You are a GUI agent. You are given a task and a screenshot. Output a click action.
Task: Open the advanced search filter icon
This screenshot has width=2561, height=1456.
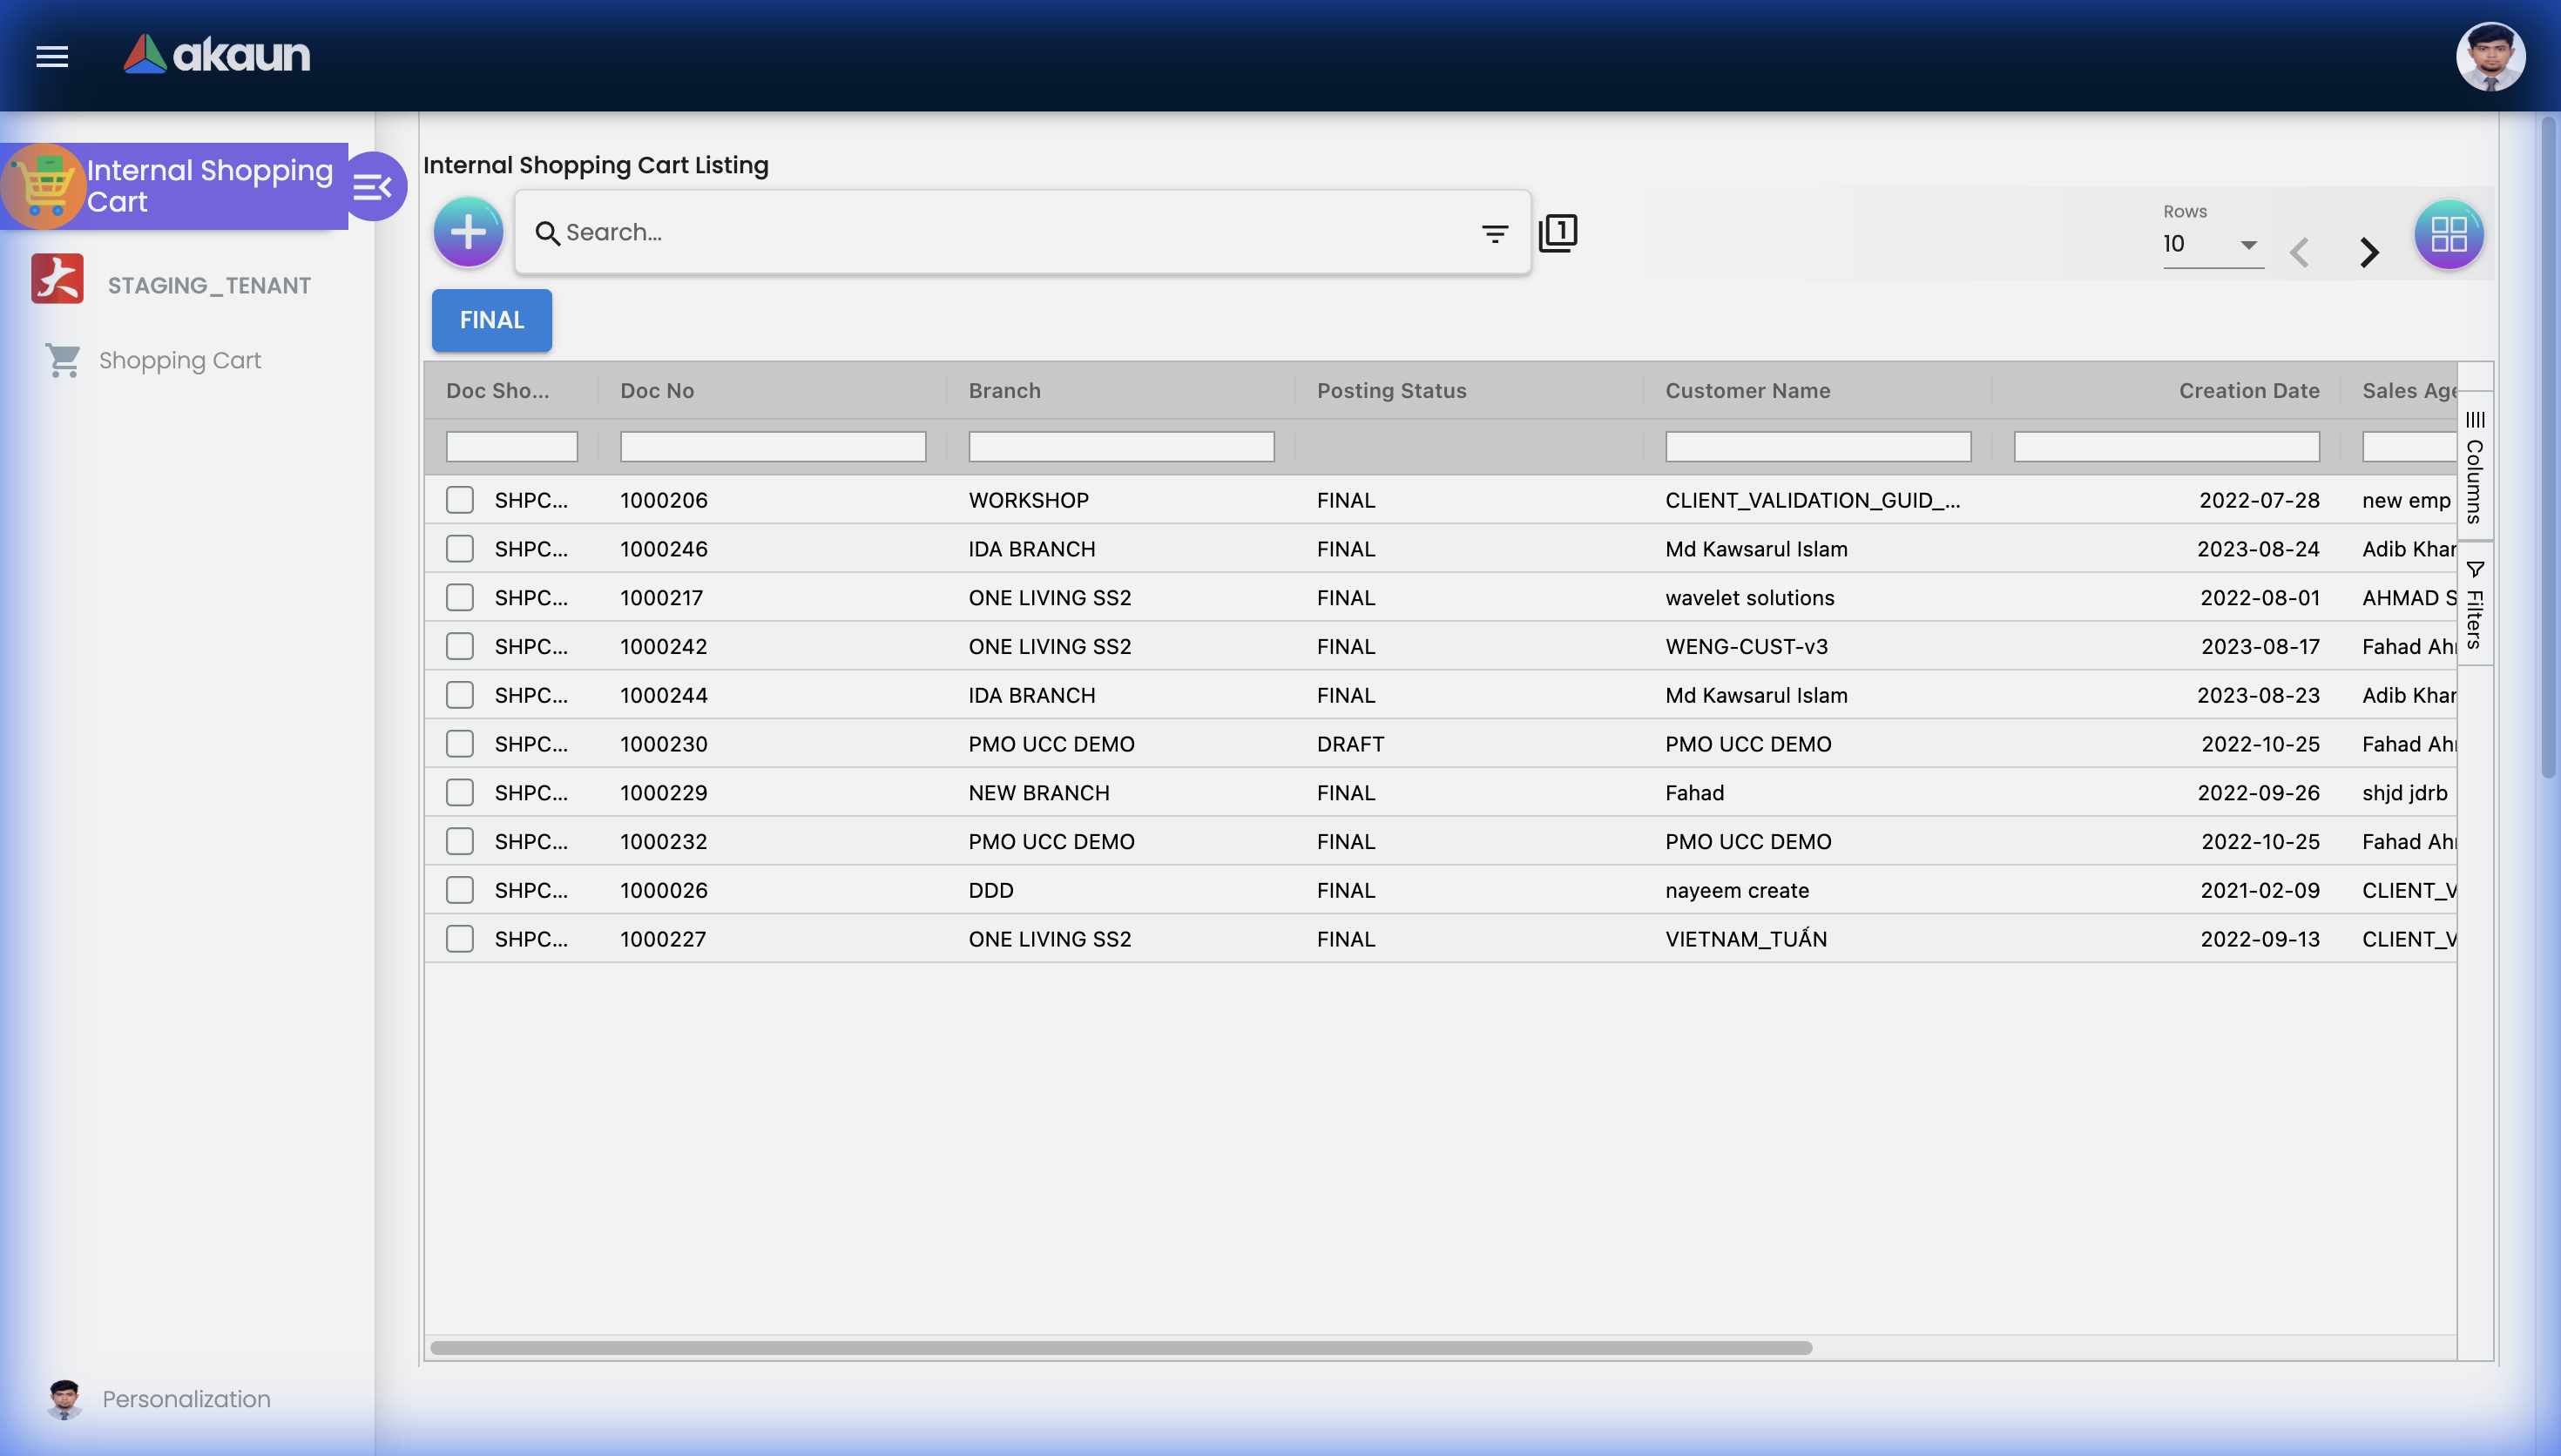[1494, 233]
